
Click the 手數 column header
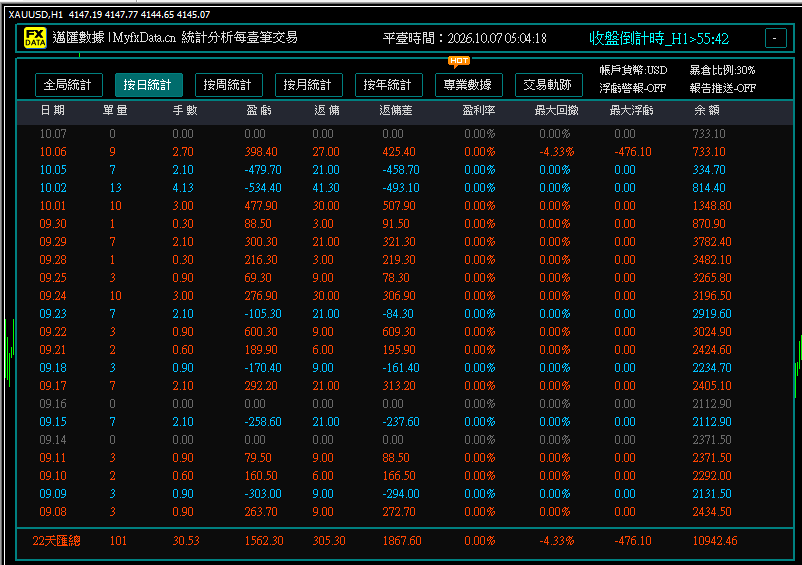pos(185,110)
